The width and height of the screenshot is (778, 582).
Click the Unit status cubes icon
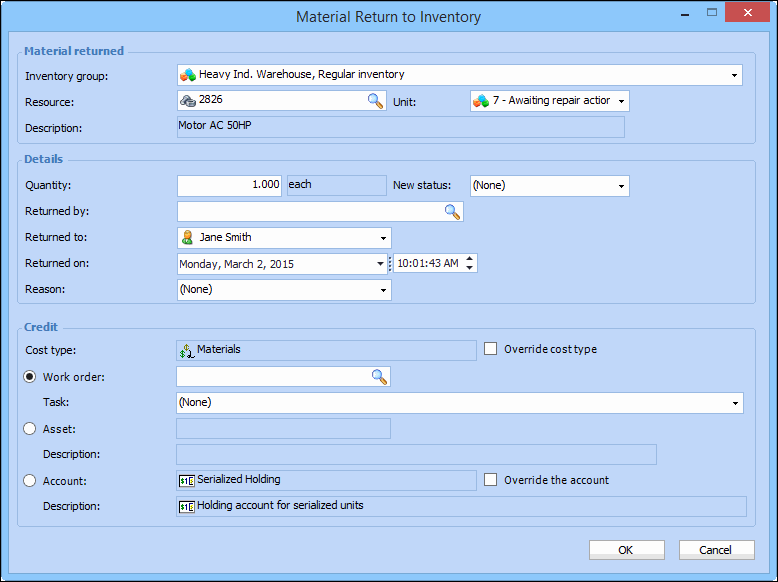click(x=481, y=101)
